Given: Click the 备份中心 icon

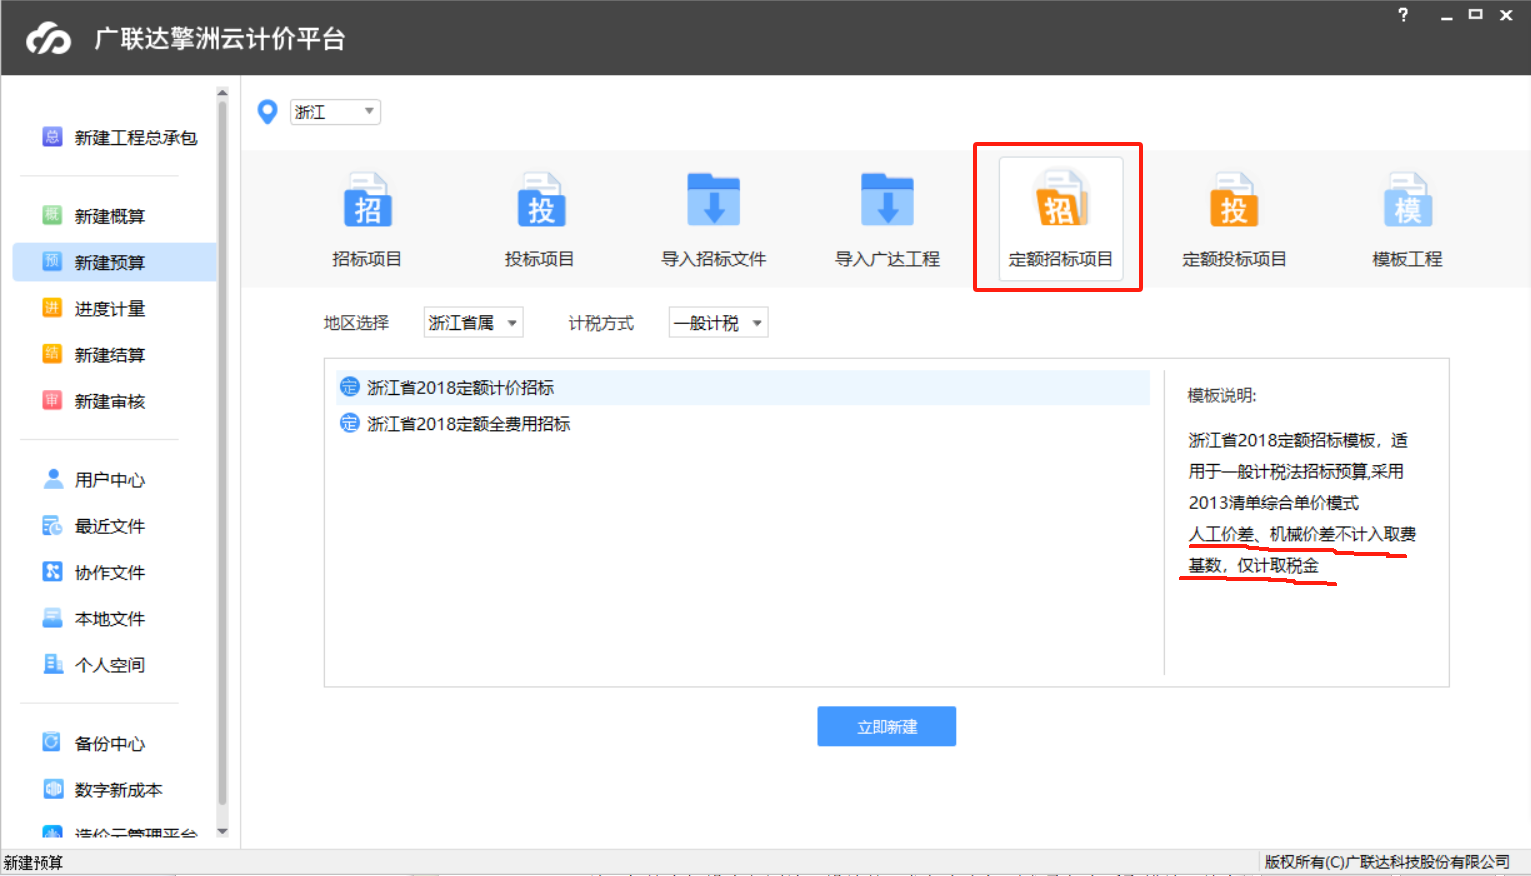Looking at the screenshot, I should click(52, 742).
